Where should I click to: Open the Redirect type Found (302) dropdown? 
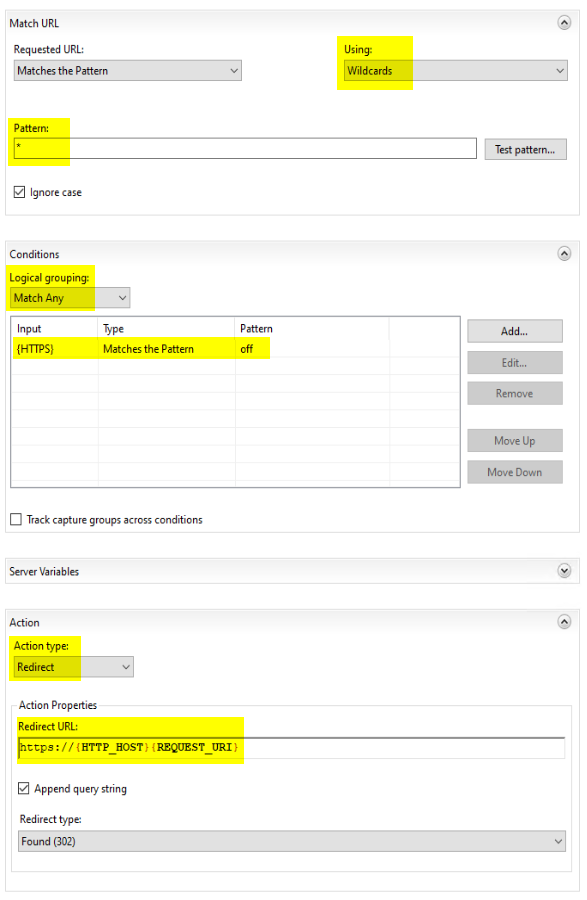coord(291,841)
